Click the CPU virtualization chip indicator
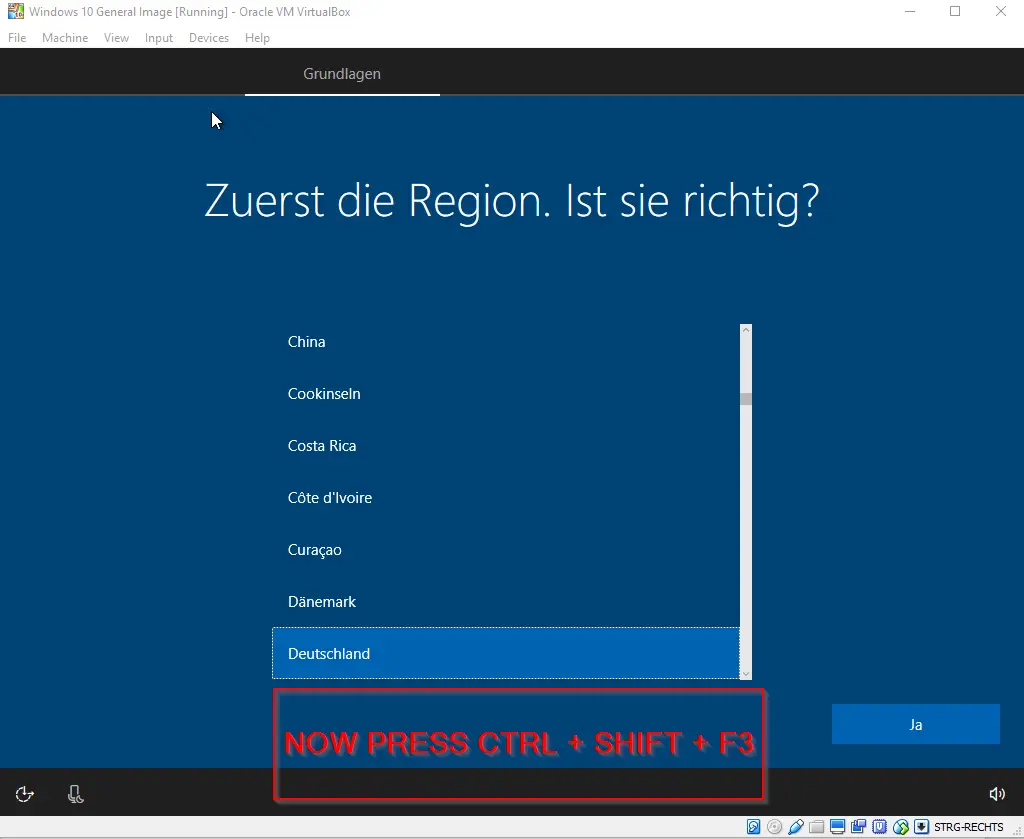 click(880, 827)
